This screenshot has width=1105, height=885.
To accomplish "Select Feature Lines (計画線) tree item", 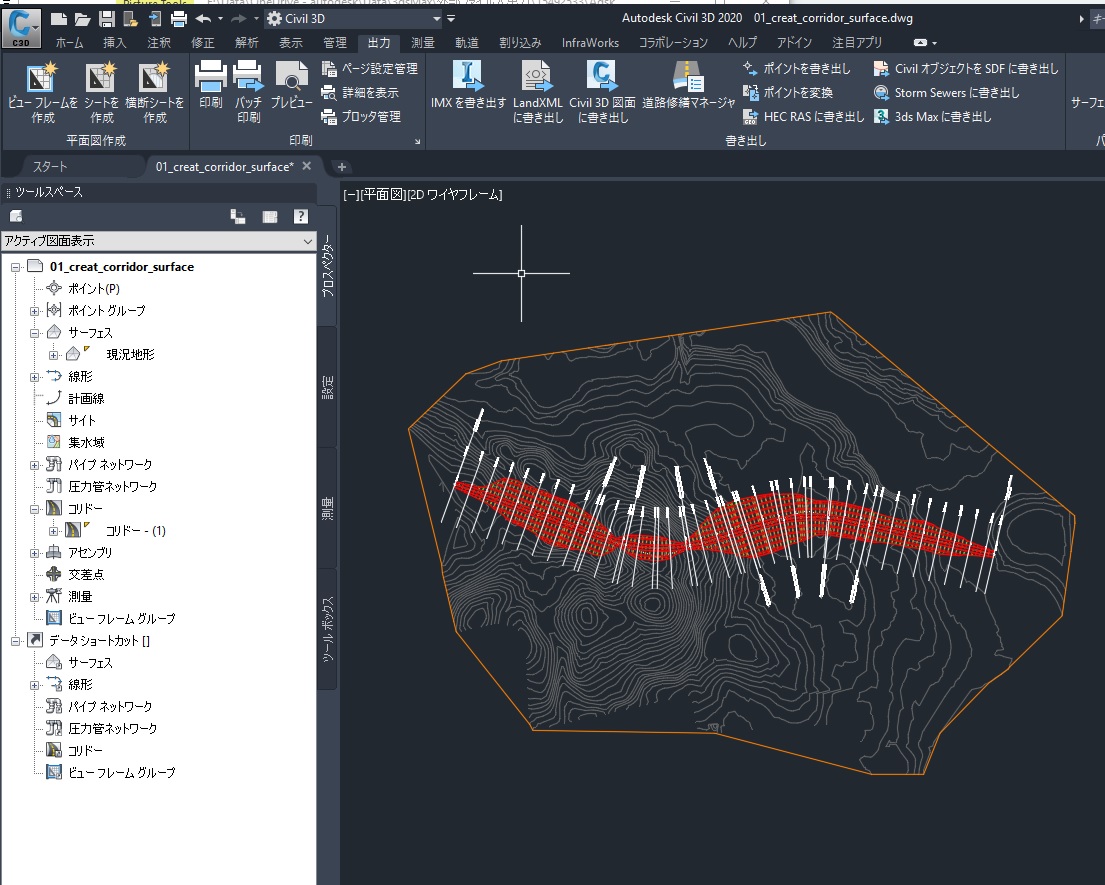I will point(86,399).
